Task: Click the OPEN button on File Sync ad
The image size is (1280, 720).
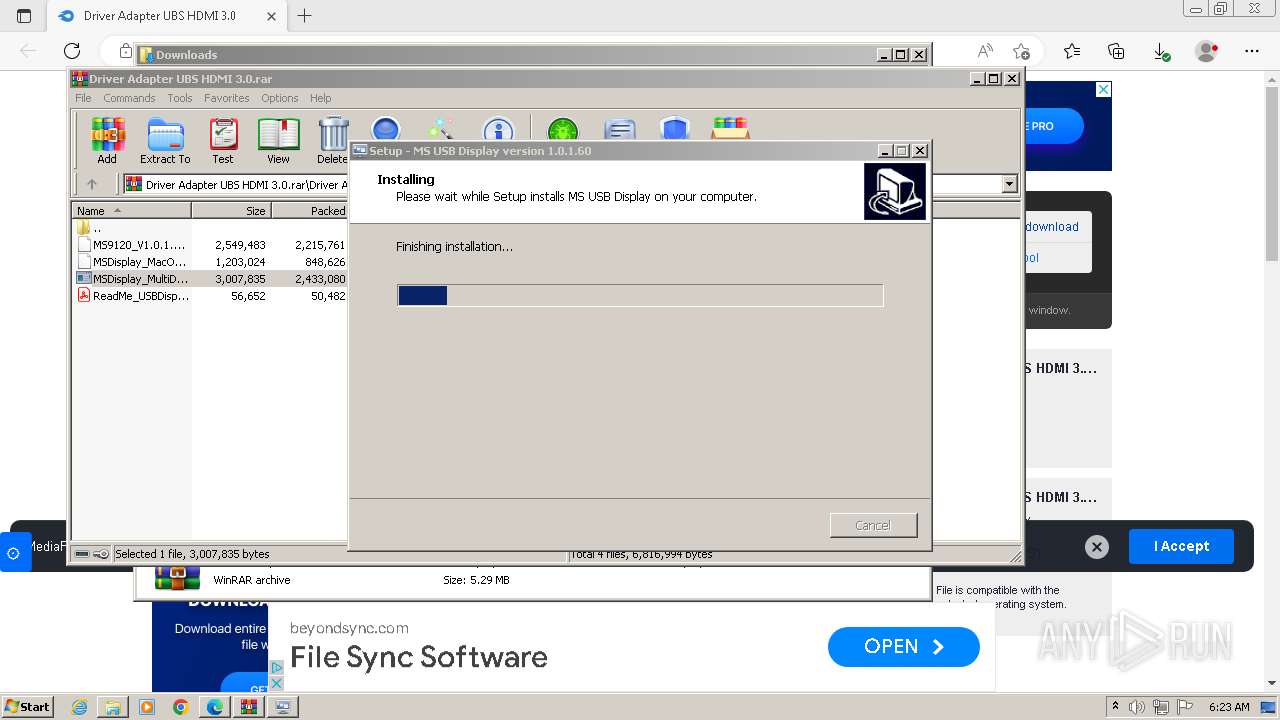Action: pyautogui.click(x=904, y=647)
